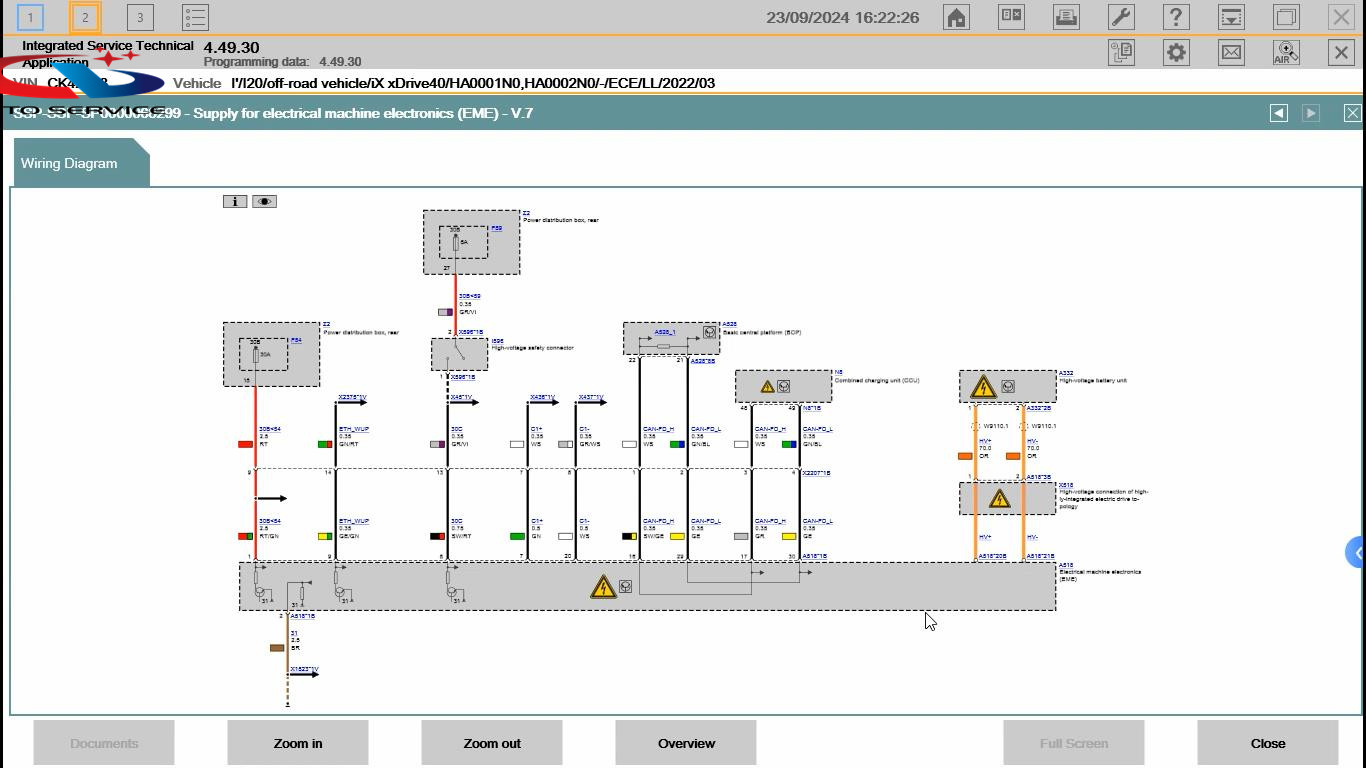Open component link A332
The width and height of the screenshot is (1366, 768).
tap(1066, 373)
